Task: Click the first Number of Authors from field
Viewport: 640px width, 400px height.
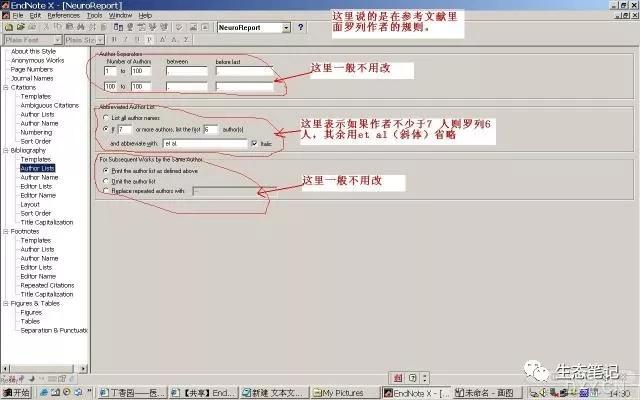Action: tap(110, 71)
